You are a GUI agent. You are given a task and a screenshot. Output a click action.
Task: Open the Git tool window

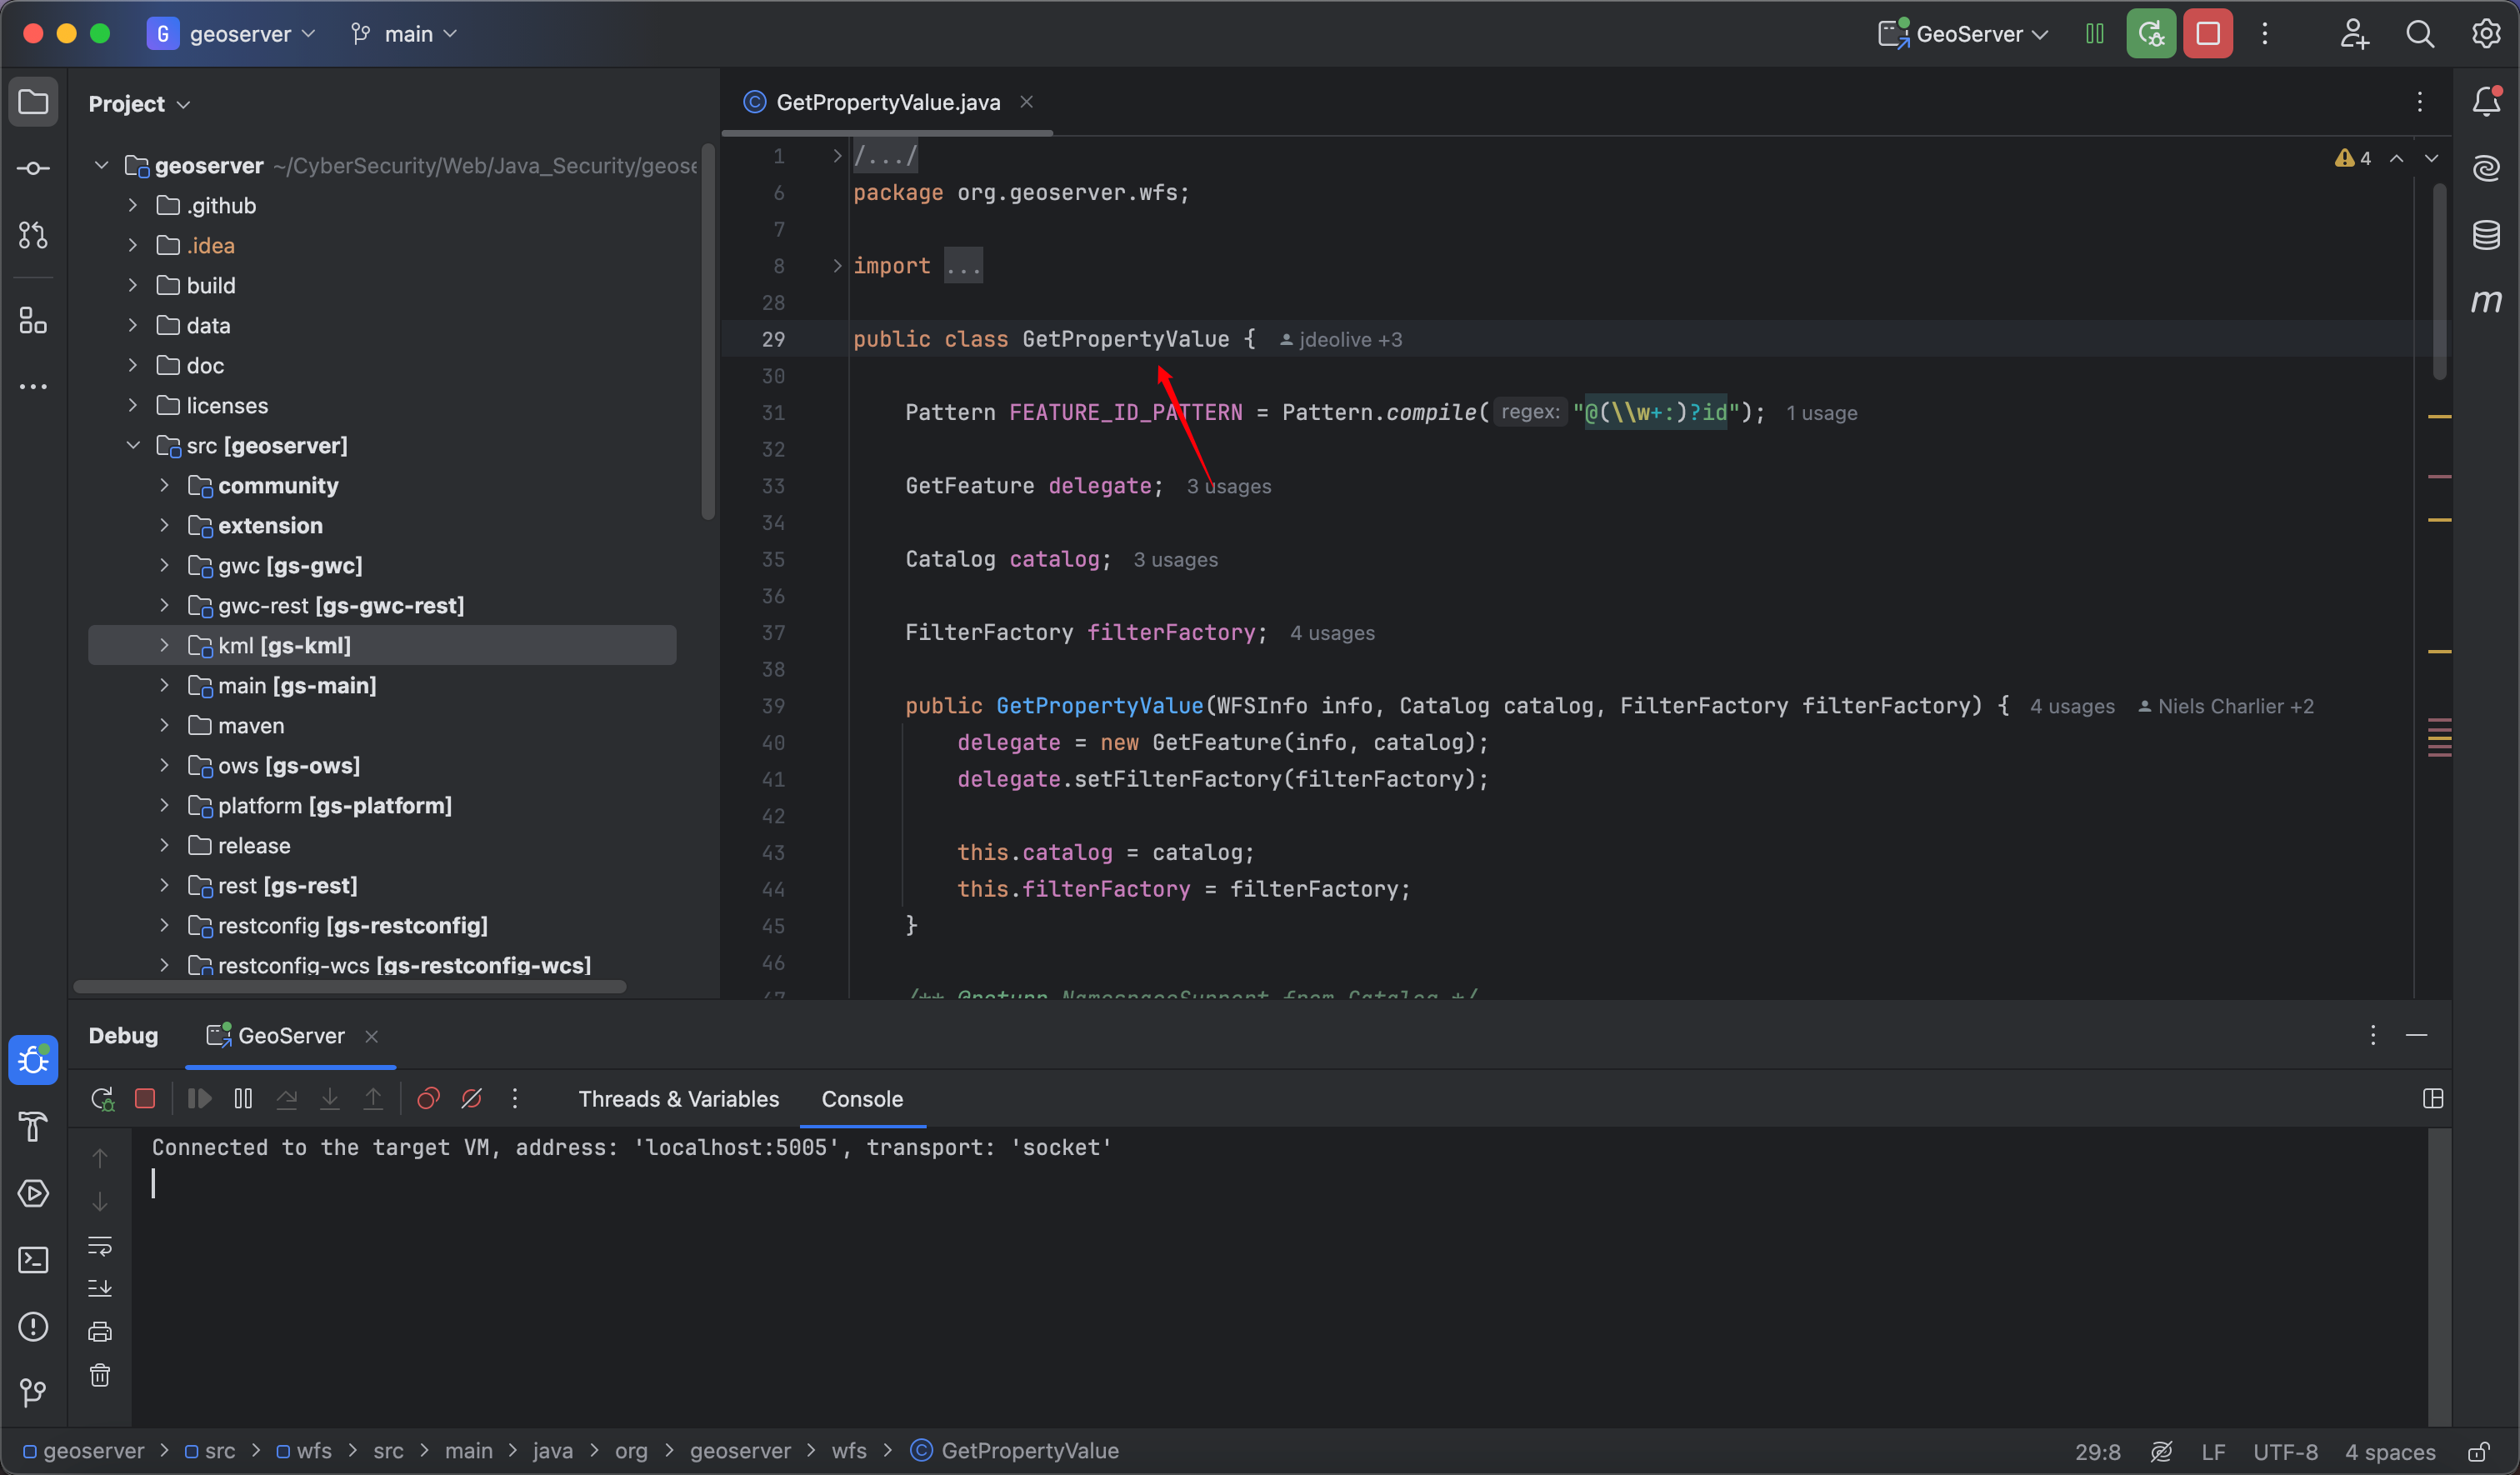point(33,1392)
